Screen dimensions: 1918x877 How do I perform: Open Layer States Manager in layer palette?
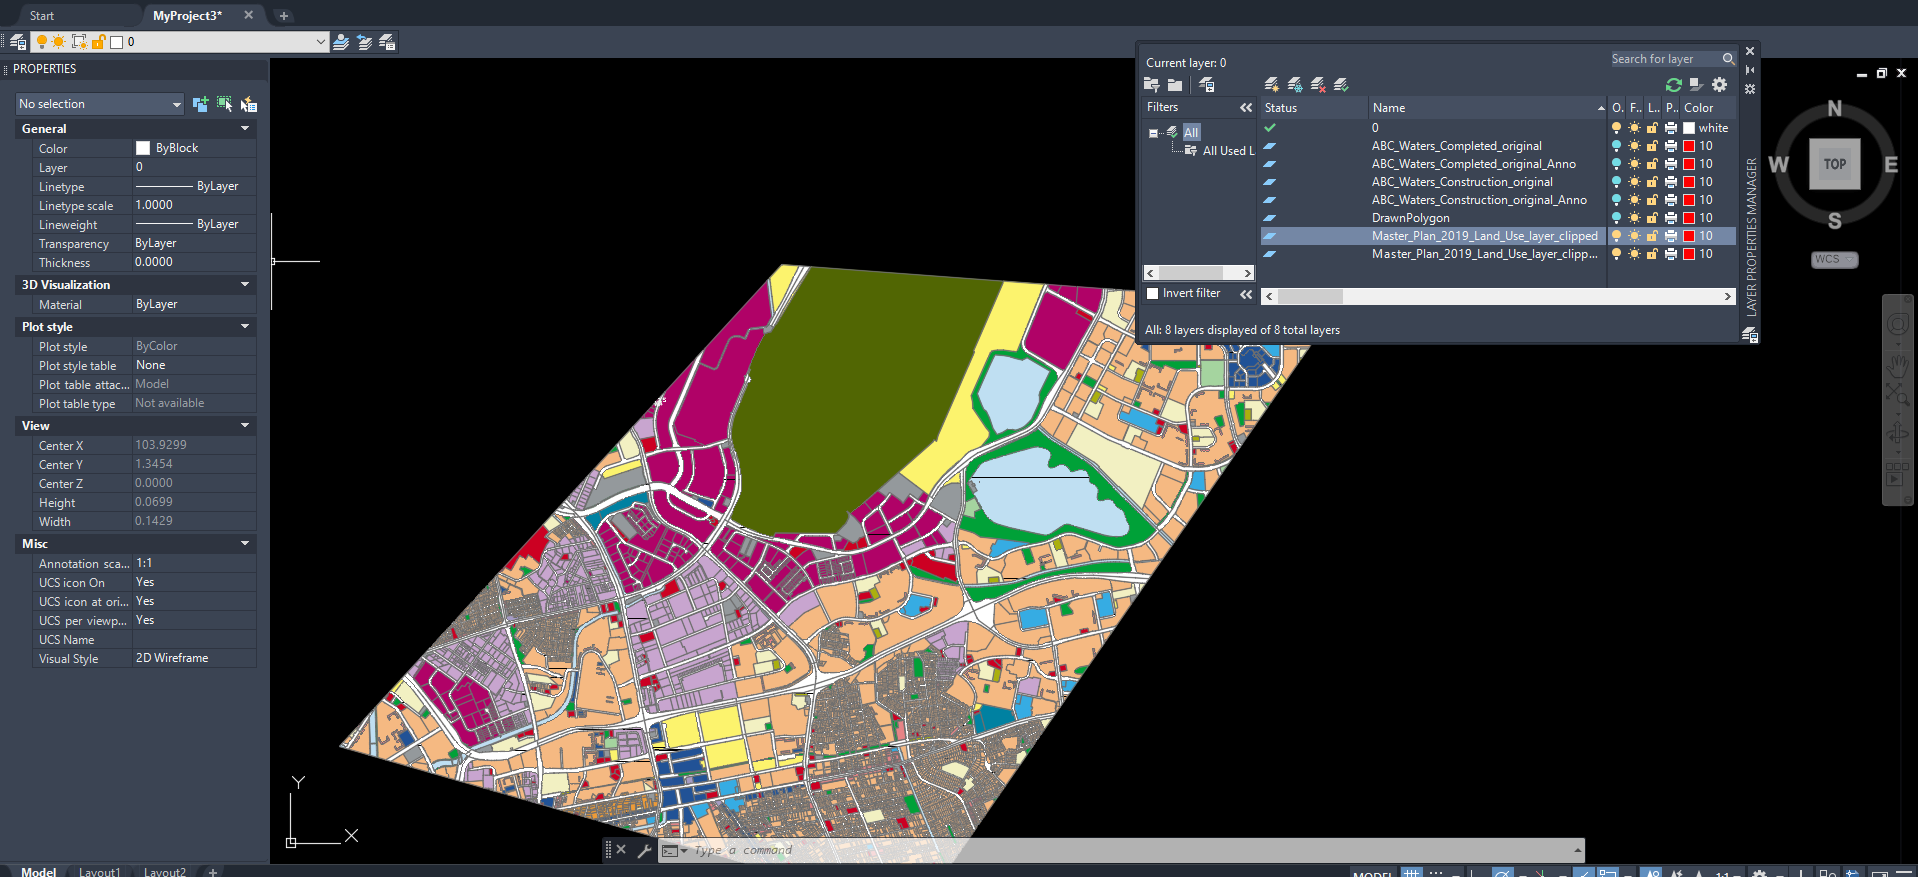(1207, 85)
